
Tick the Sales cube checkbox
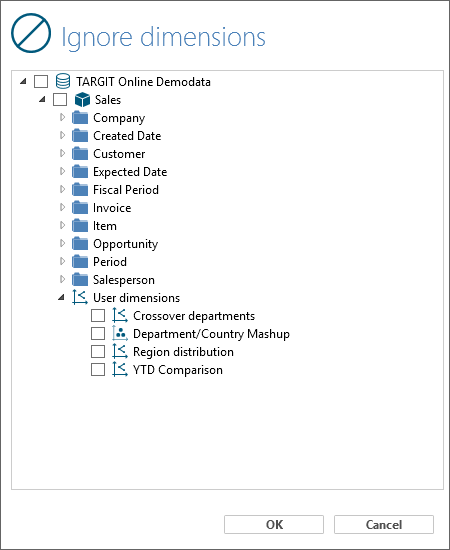[x=60, y=100]
